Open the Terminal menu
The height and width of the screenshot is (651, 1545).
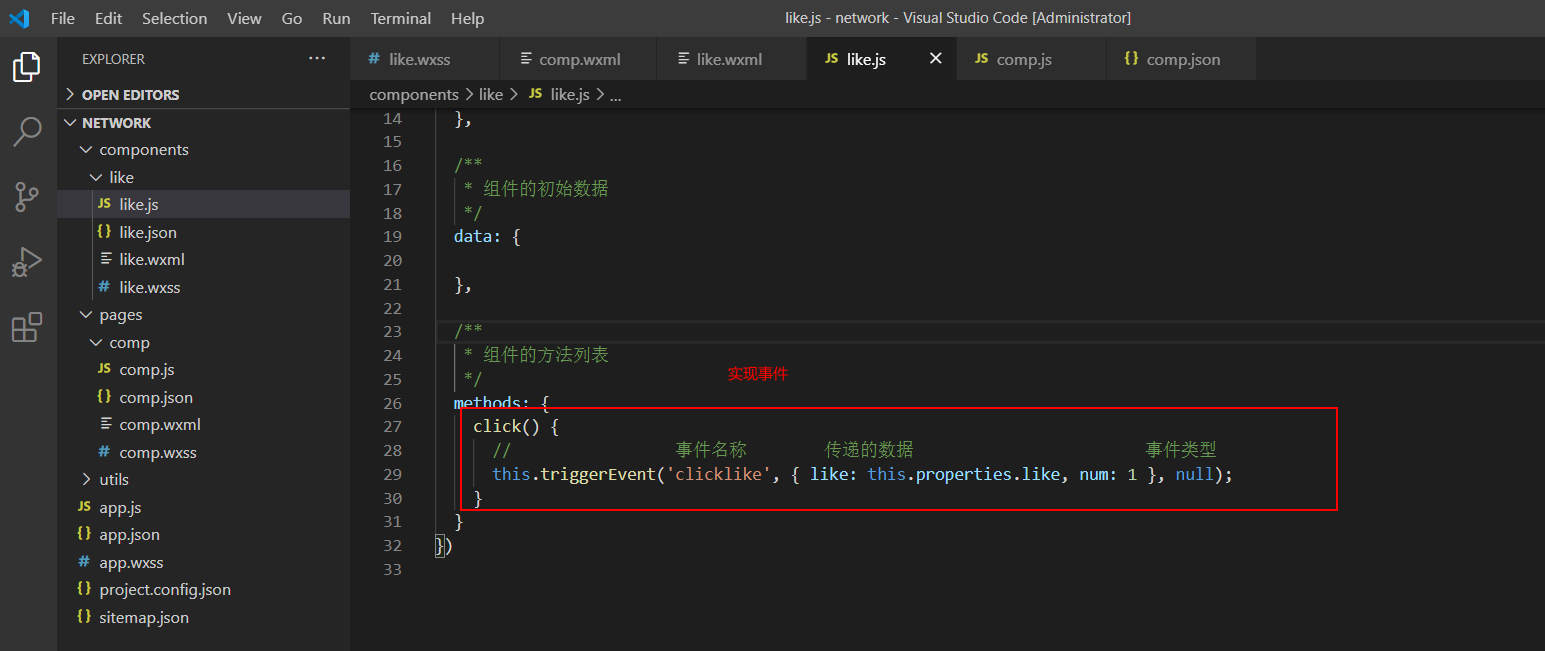tap(399, 18)
